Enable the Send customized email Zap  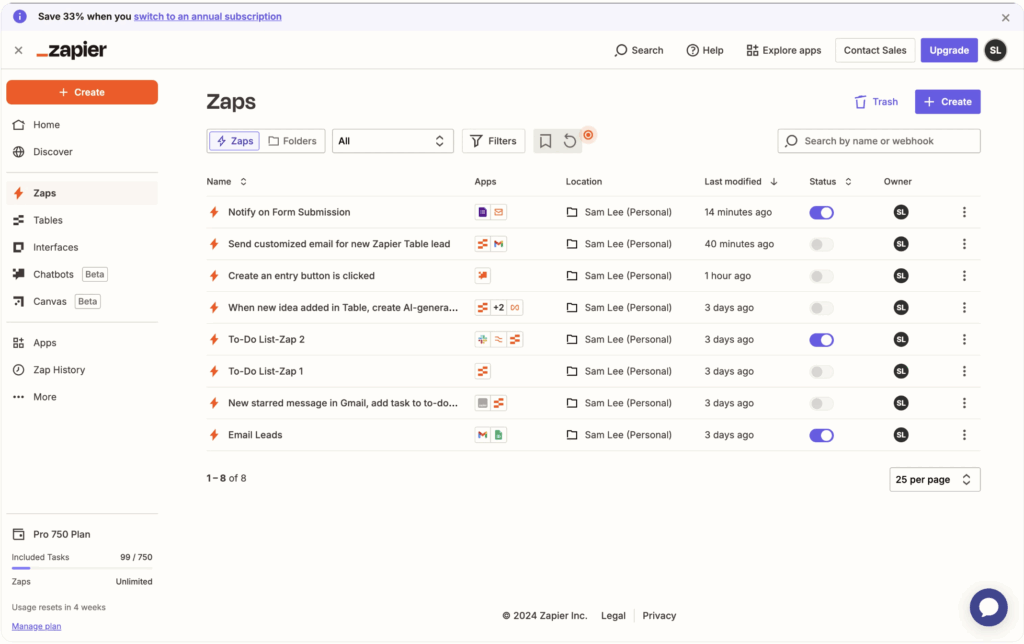[821, 243]
